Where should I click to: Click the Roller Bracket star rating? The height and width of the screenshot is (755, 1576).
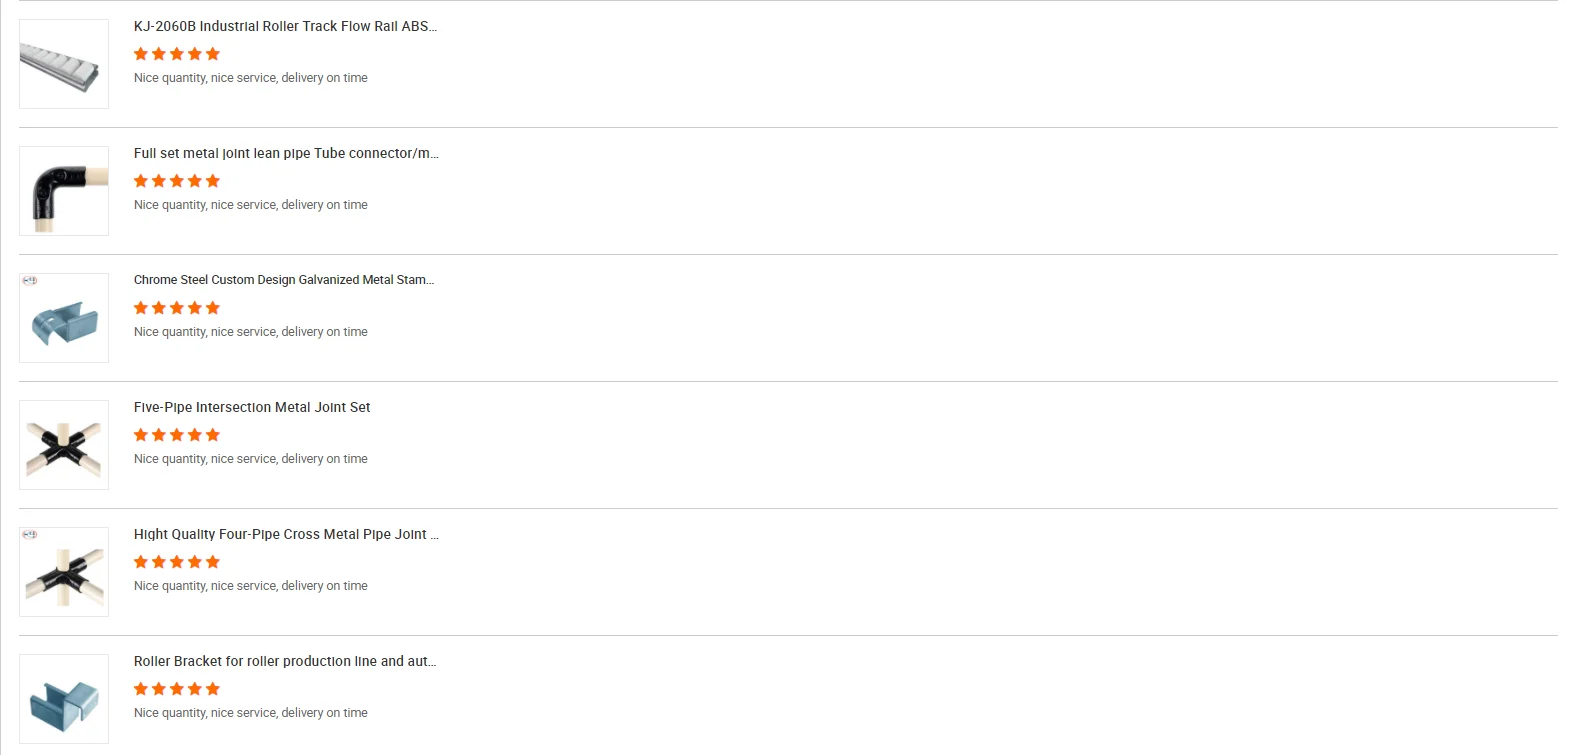coord(177,689)
